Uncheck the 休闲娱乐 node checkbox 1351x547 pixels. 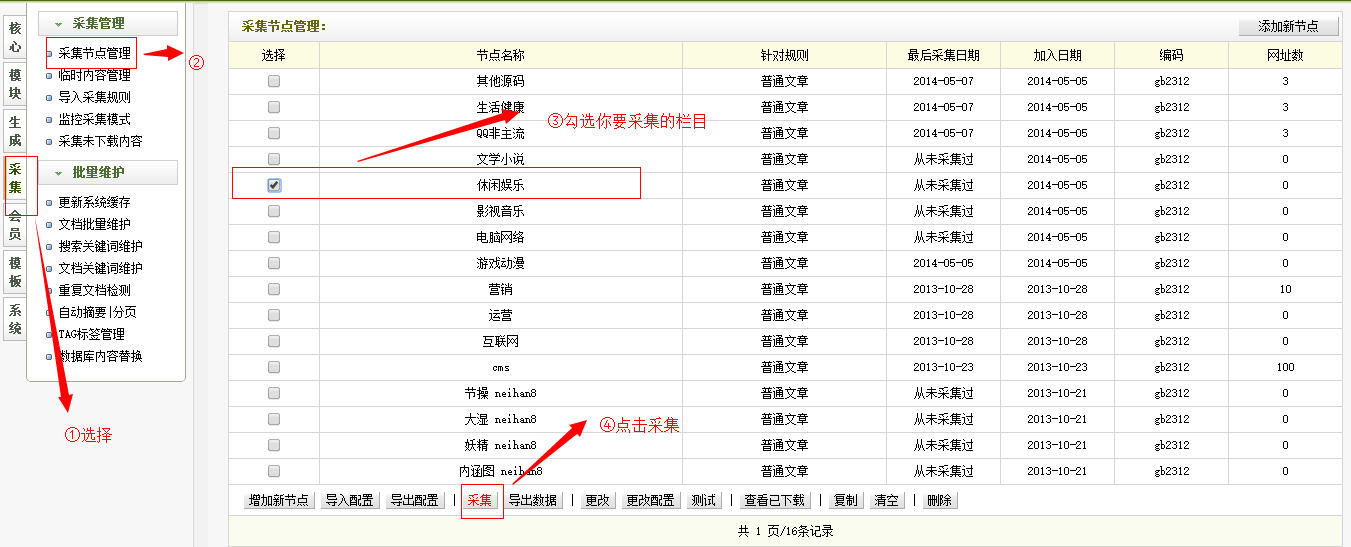[274, 185]
